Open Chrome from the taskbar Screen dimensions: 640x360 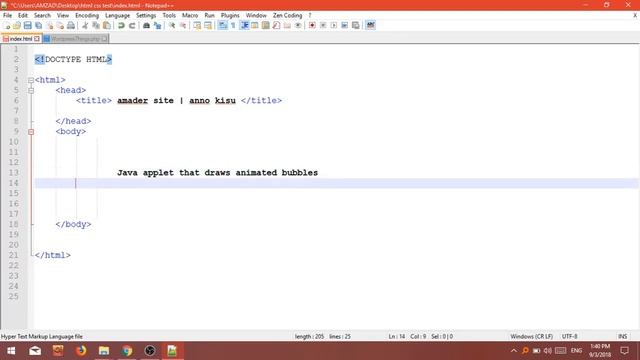(127, 351)
